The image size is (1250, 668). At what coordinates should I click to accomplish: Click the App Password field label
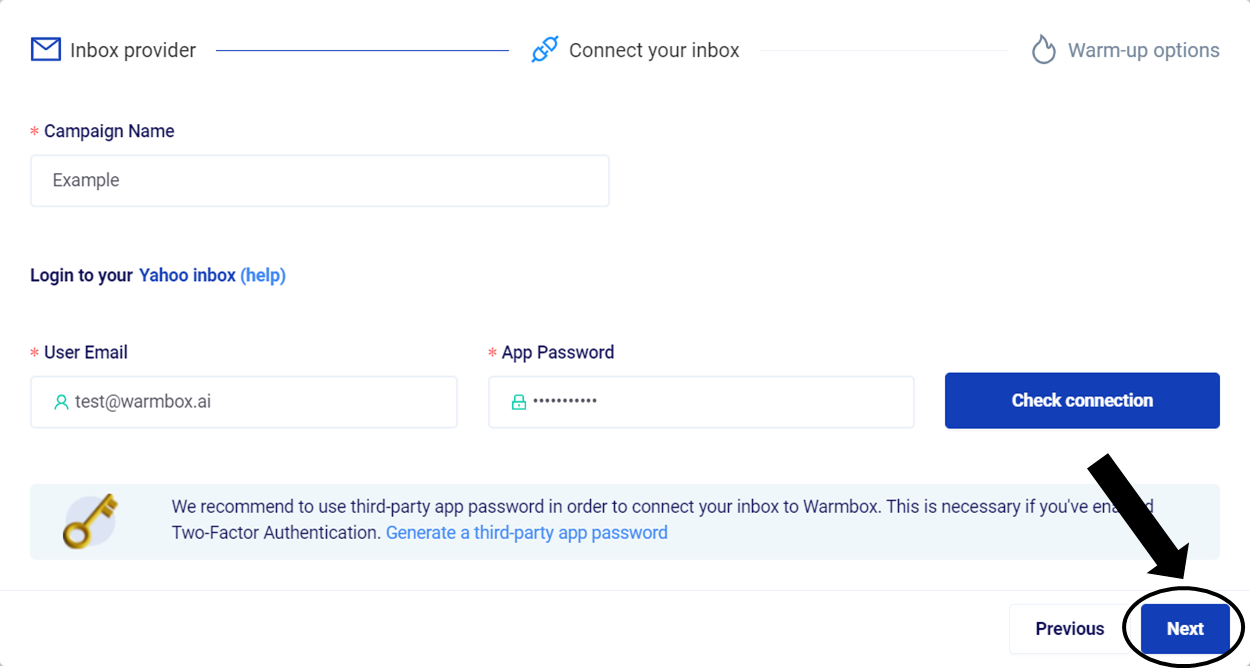[x=557, y=352]
